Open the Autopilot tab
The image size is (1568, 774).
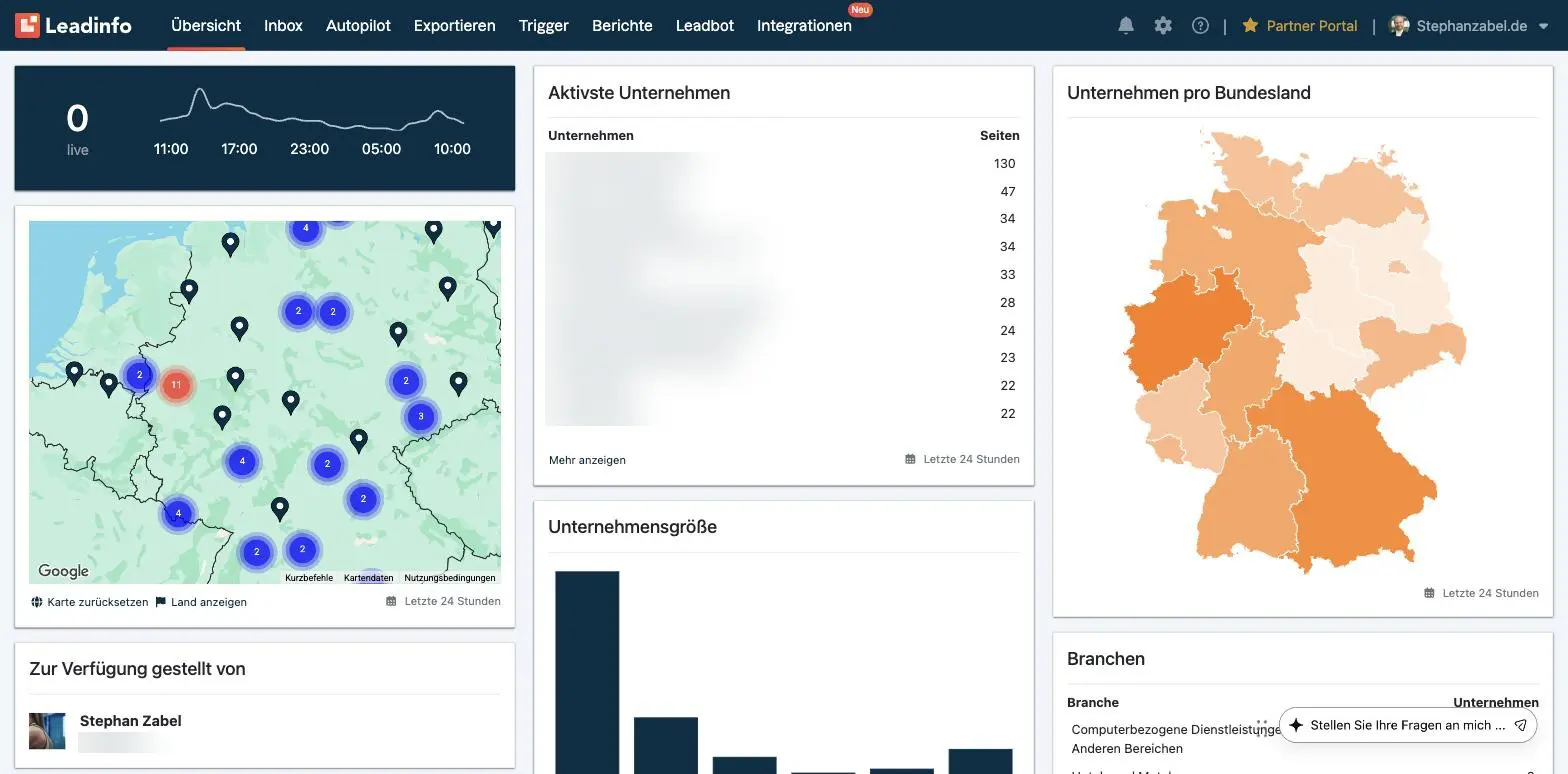[358, 26]
